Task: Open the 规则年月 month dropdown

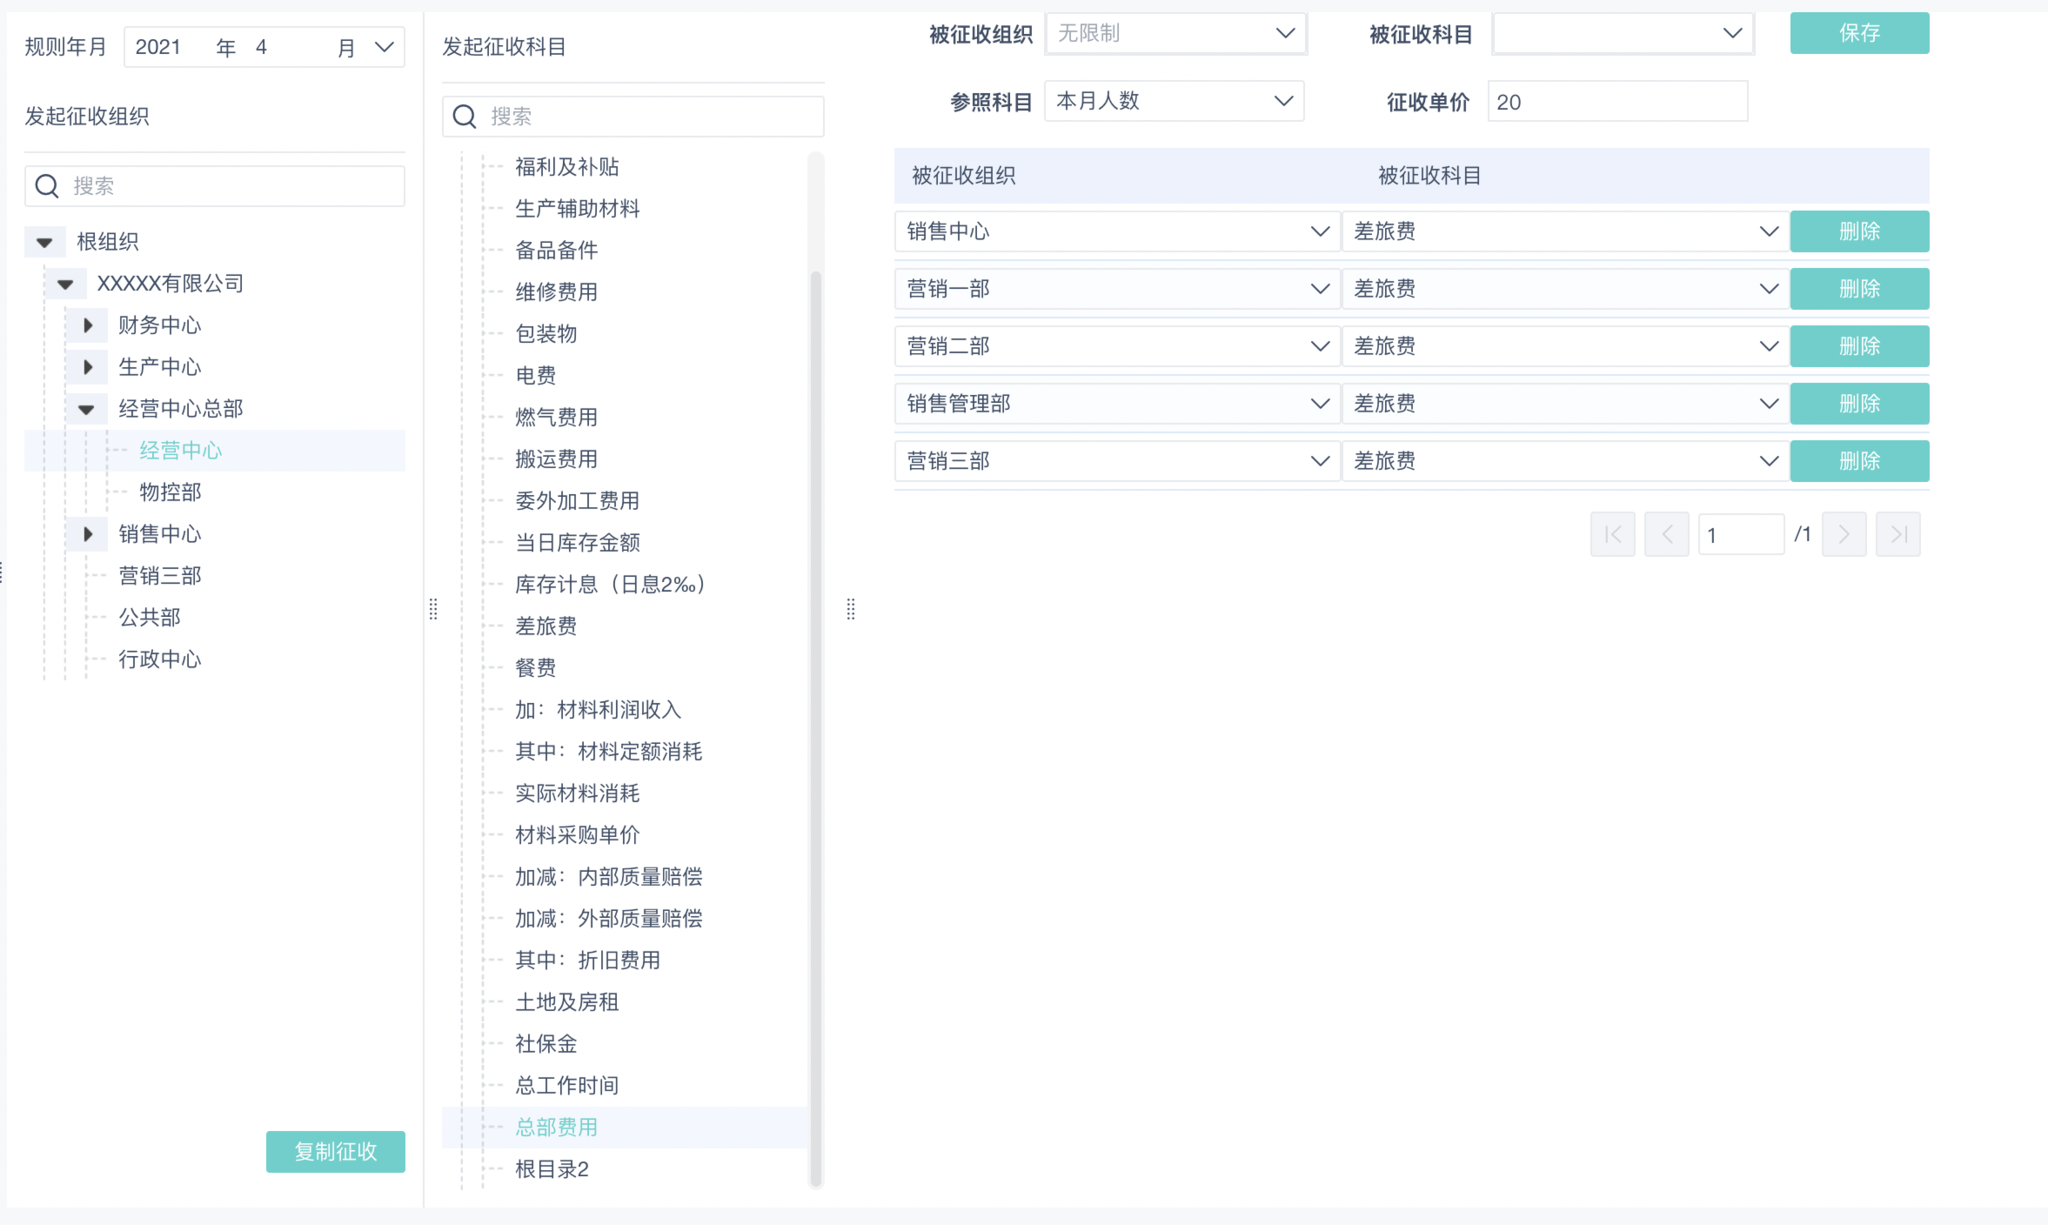Action: 384,47
